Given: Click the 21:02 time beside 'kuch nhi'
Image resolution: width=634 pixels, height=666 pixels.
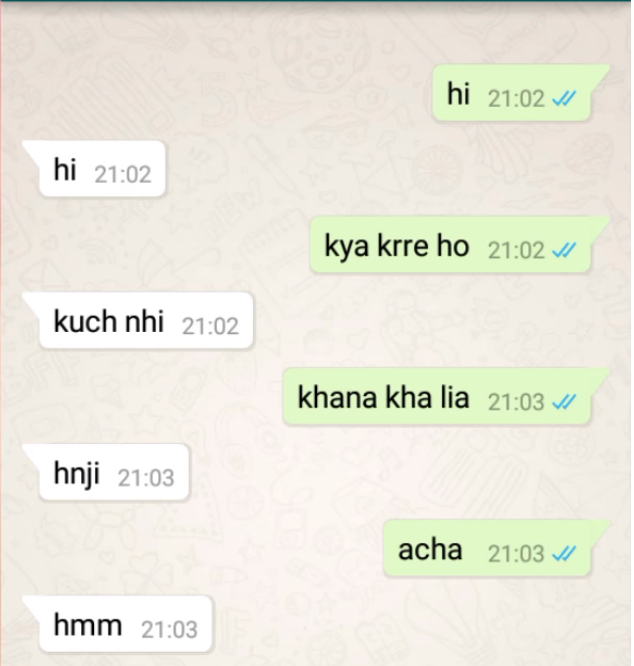Looking at the screenshot, I should click(210, 326).
